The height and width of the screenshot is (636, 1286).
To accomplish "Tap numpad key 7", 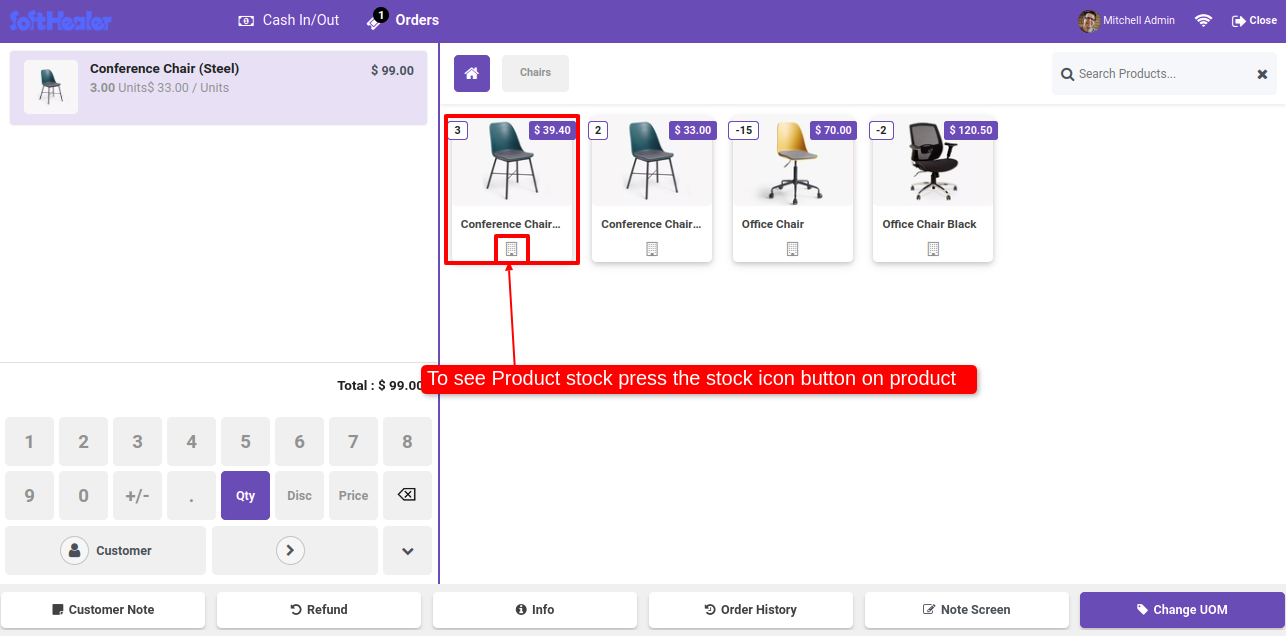I will 353,441.
